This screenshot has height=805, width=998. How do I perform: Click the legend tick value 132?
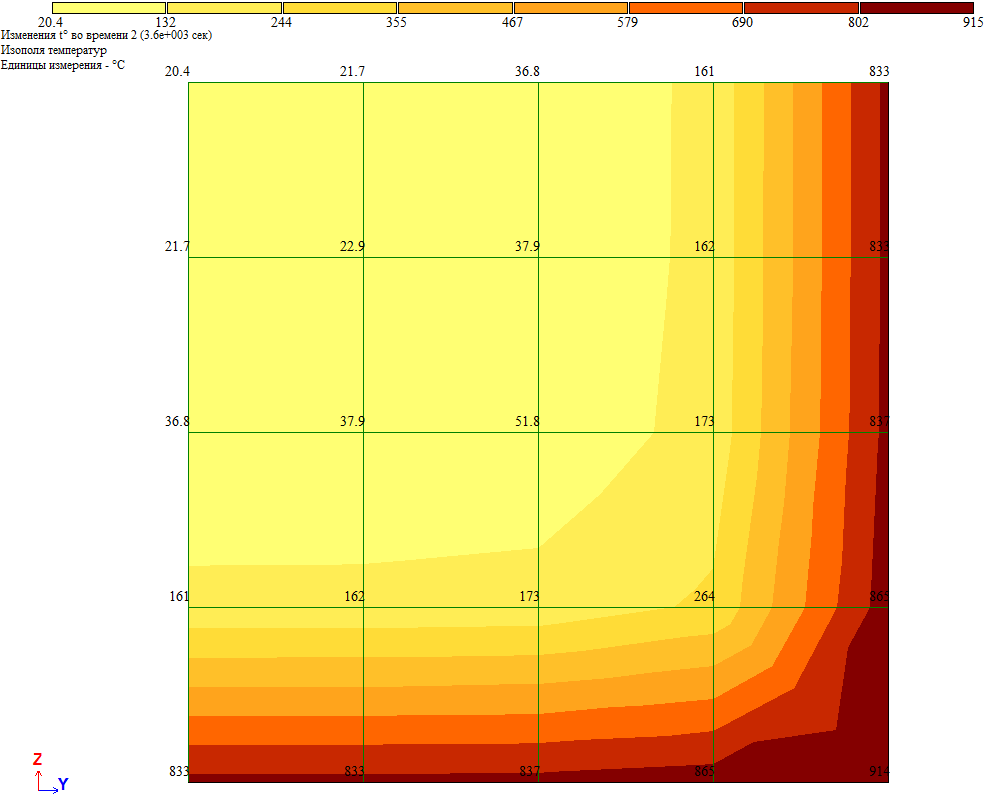coord(166,22)
